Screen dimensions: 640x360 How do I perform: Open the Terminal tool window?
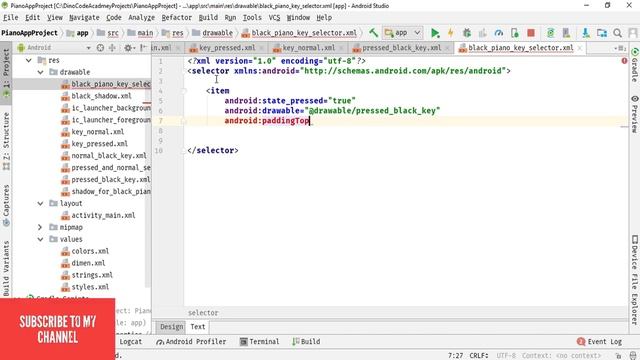pos(260,342)
